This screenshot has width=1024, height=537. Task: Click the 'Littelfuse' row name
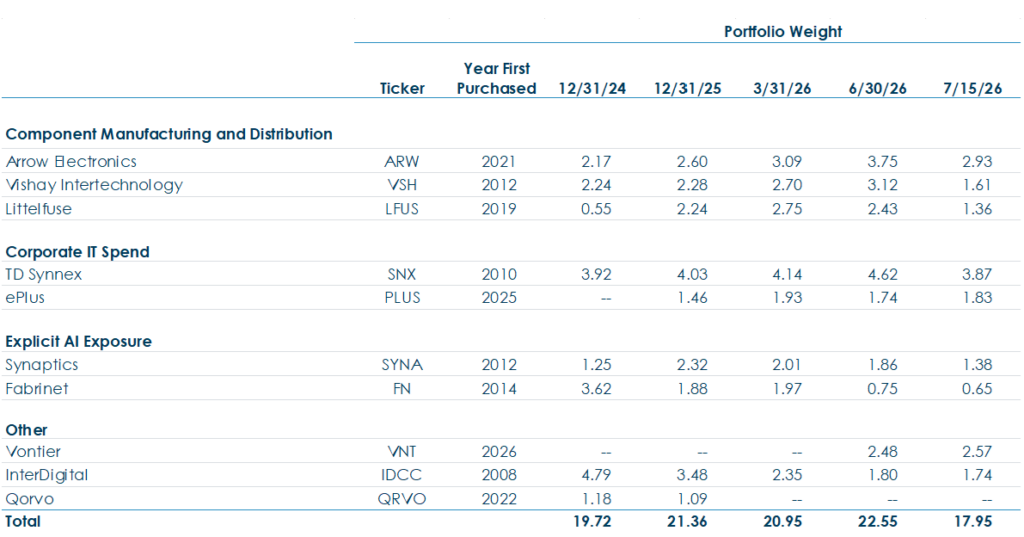[39, 209]
